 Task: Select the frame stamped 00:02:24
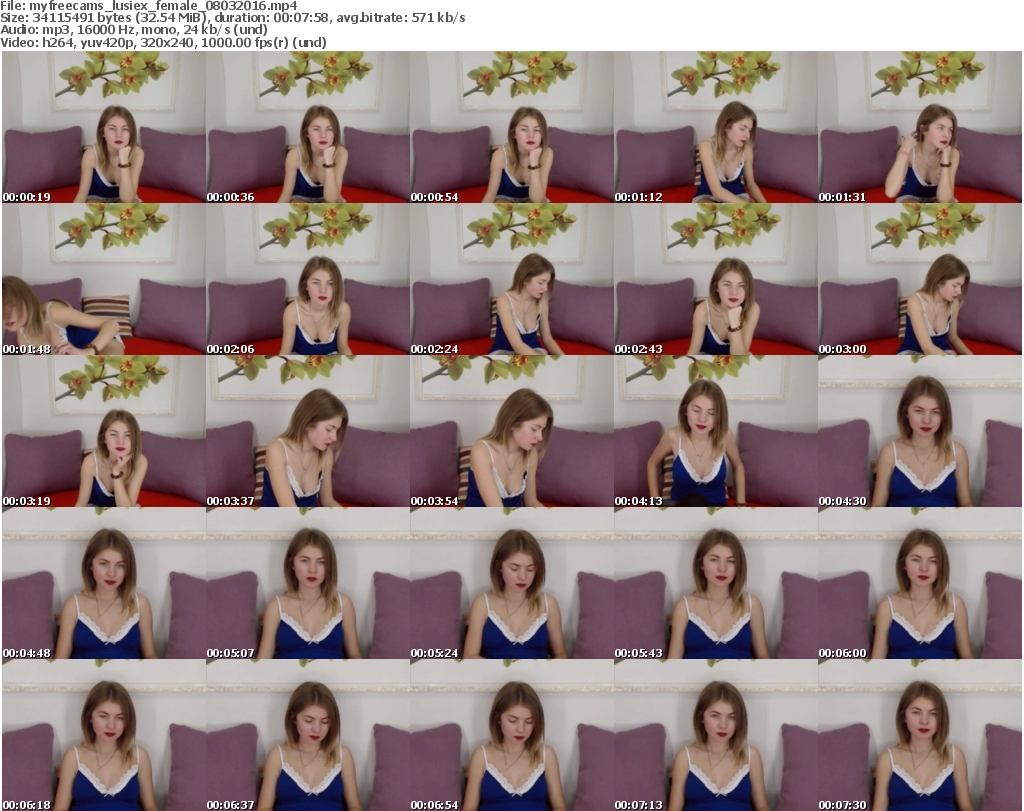(512, 279)
